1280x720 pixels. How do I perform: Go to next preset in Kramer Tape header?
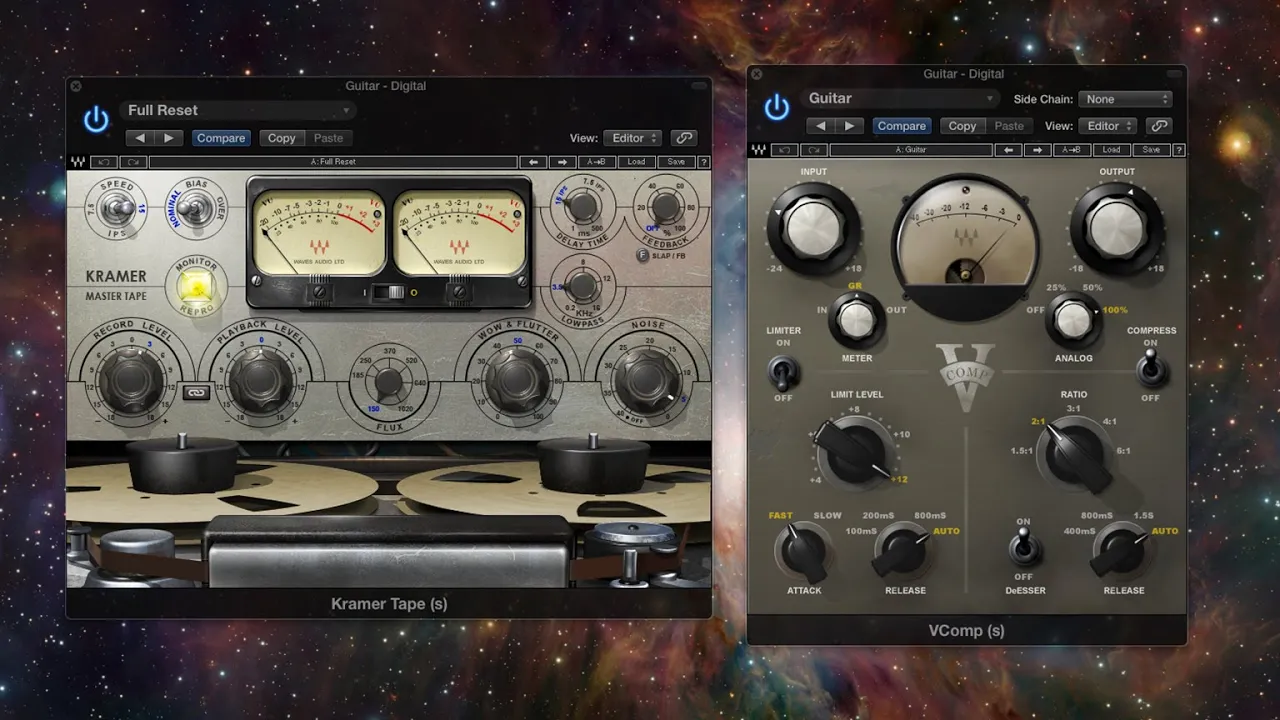169,138
